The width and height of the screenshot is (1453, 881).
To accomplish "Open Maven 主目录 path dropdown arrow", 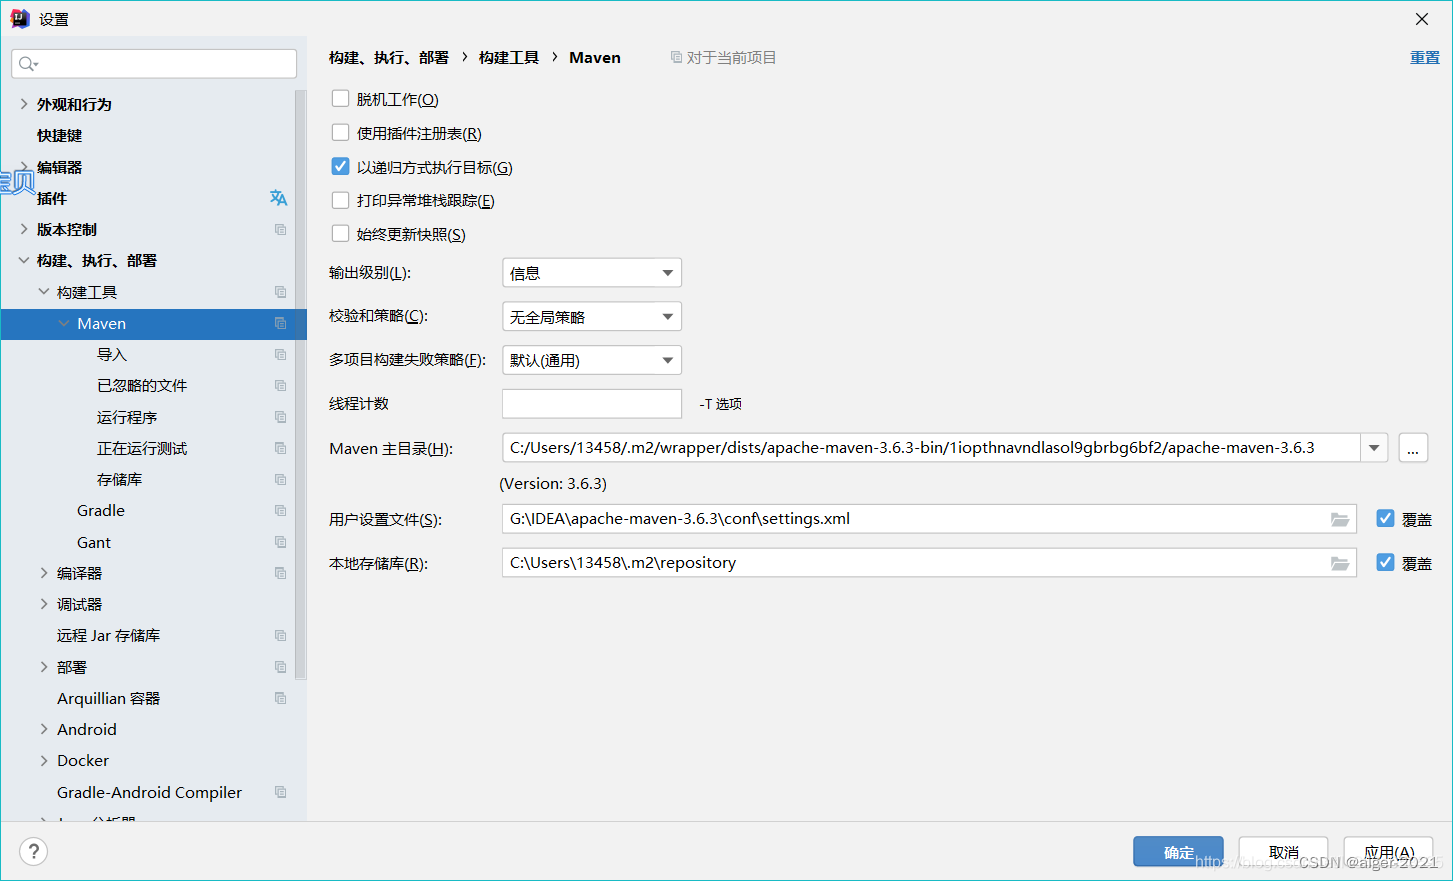I will (1374, 448).
